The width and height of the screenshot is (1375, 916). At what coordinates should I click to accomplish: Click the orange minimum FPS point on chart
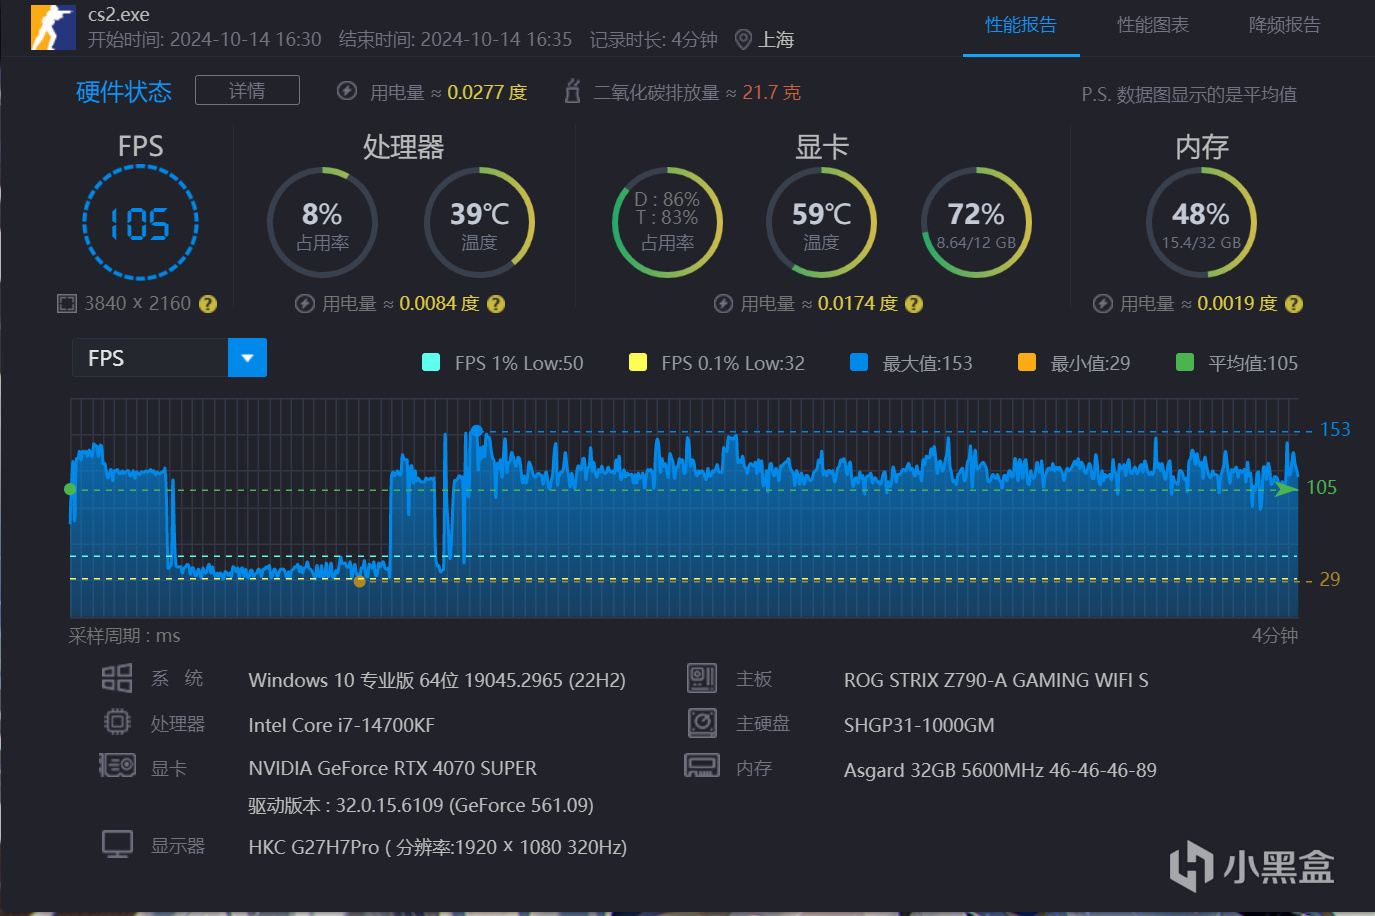coord(360,581)
